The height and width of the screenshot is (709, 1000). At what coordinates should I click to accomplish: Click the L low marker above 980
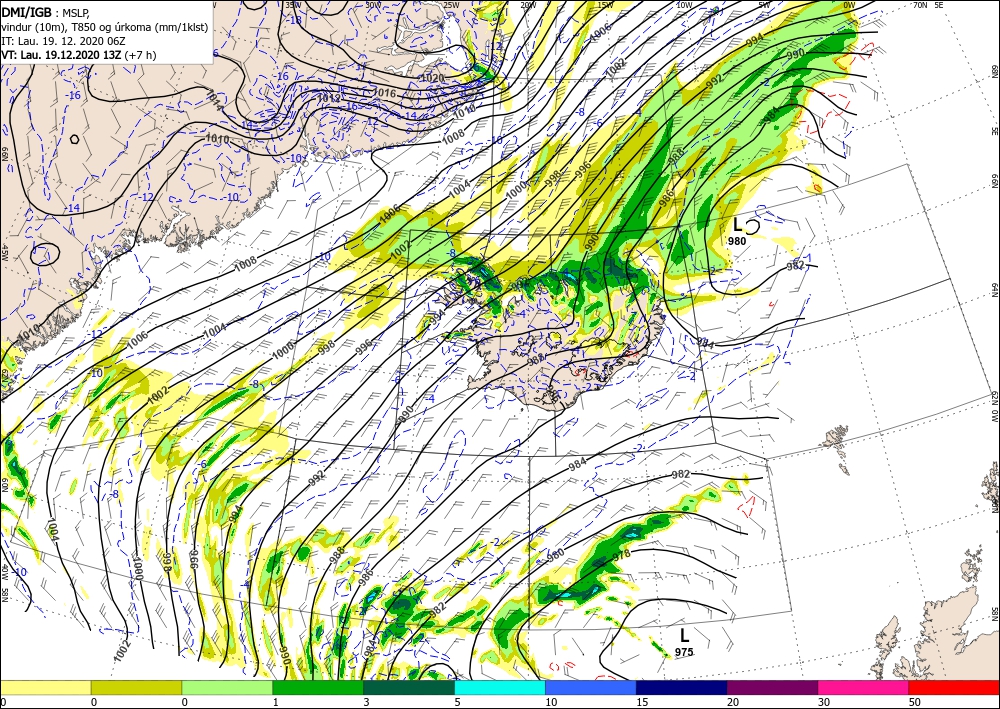(737, 225)
